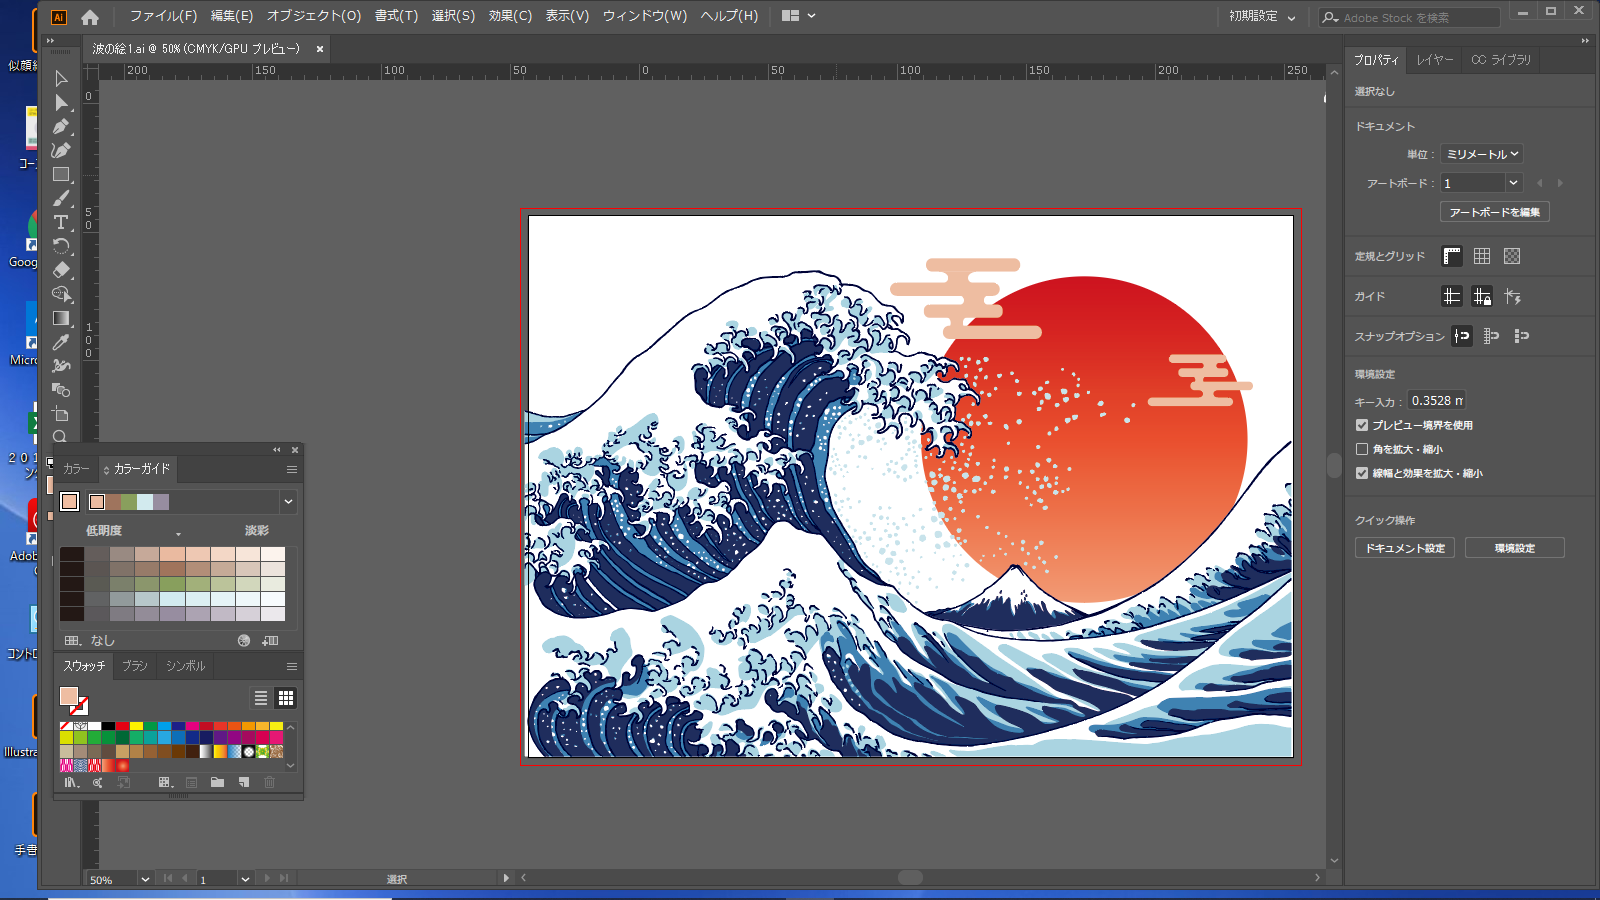Open the 初期設定 workspace dropdown

coord(1262,17)
